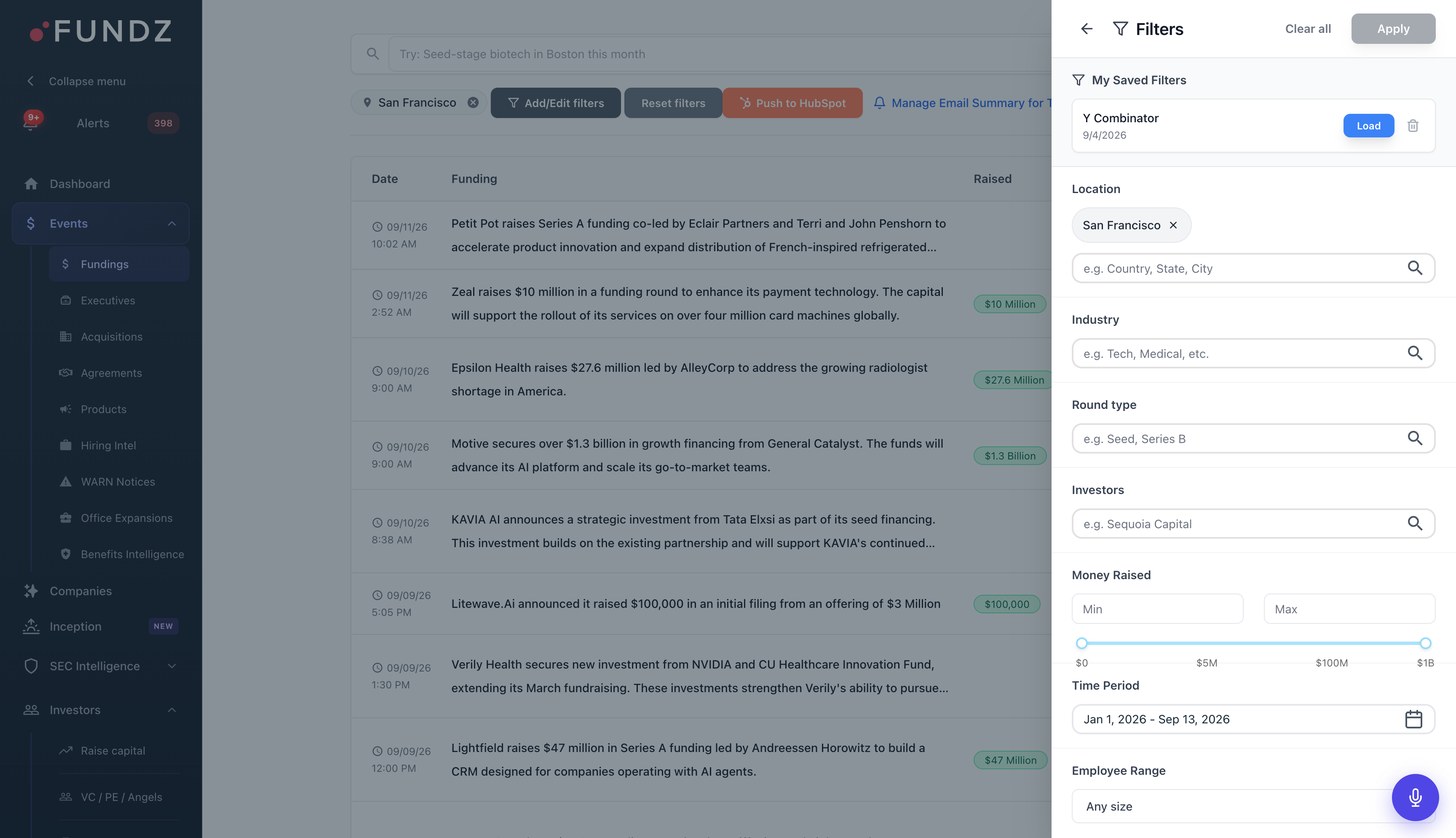
Task: Delete the Y Combinator saved filter
Action: point(1413,126)
